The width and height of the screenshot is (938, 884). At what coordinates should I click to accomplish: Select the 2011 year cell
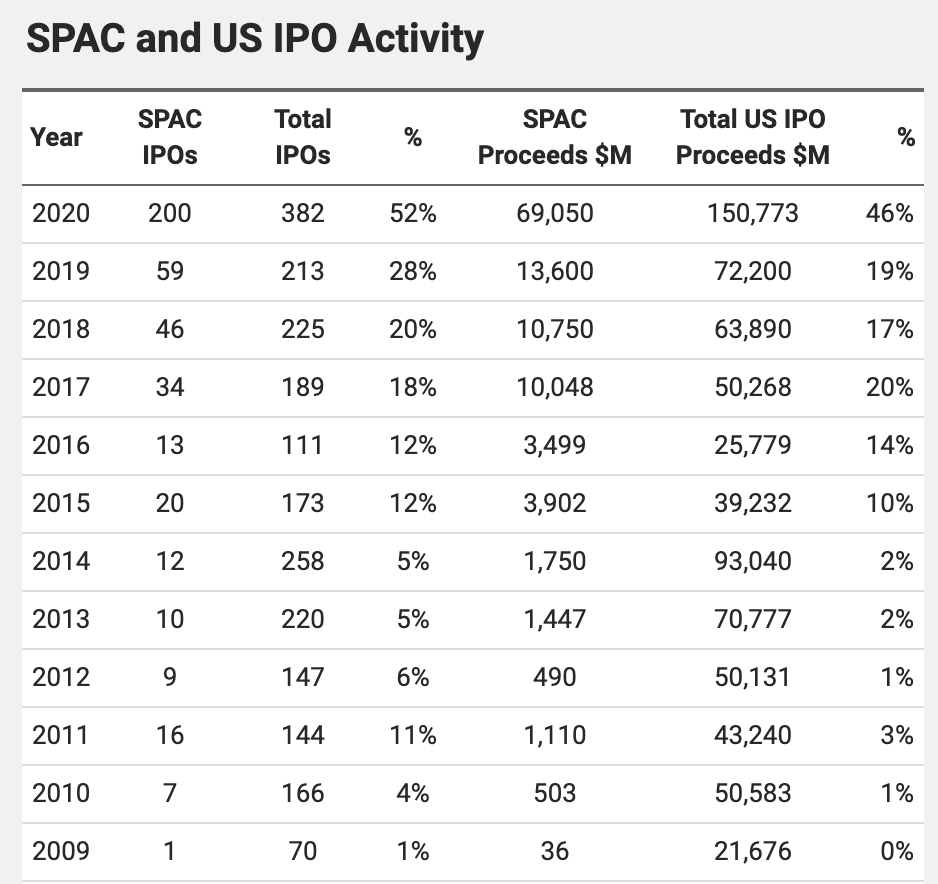click(60, 735)
